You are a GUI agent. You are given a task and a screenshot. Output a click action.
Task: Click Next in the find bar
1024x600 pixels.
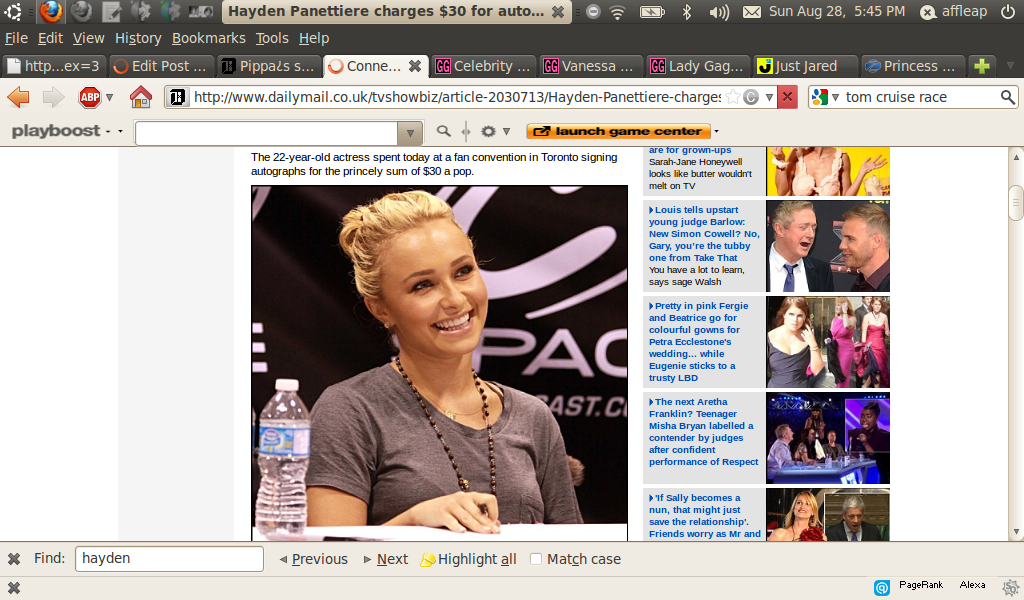pyautogui.click(x=386, y=559)
